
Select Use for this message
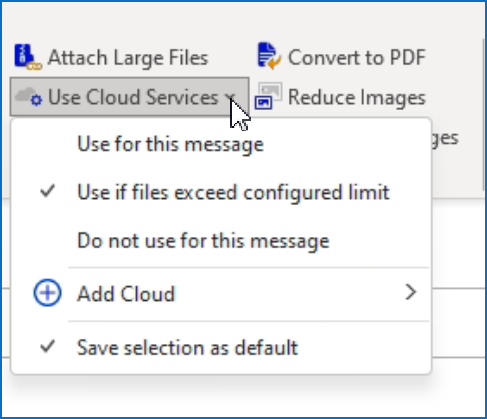pyautogui.click(x=221, y=144)
